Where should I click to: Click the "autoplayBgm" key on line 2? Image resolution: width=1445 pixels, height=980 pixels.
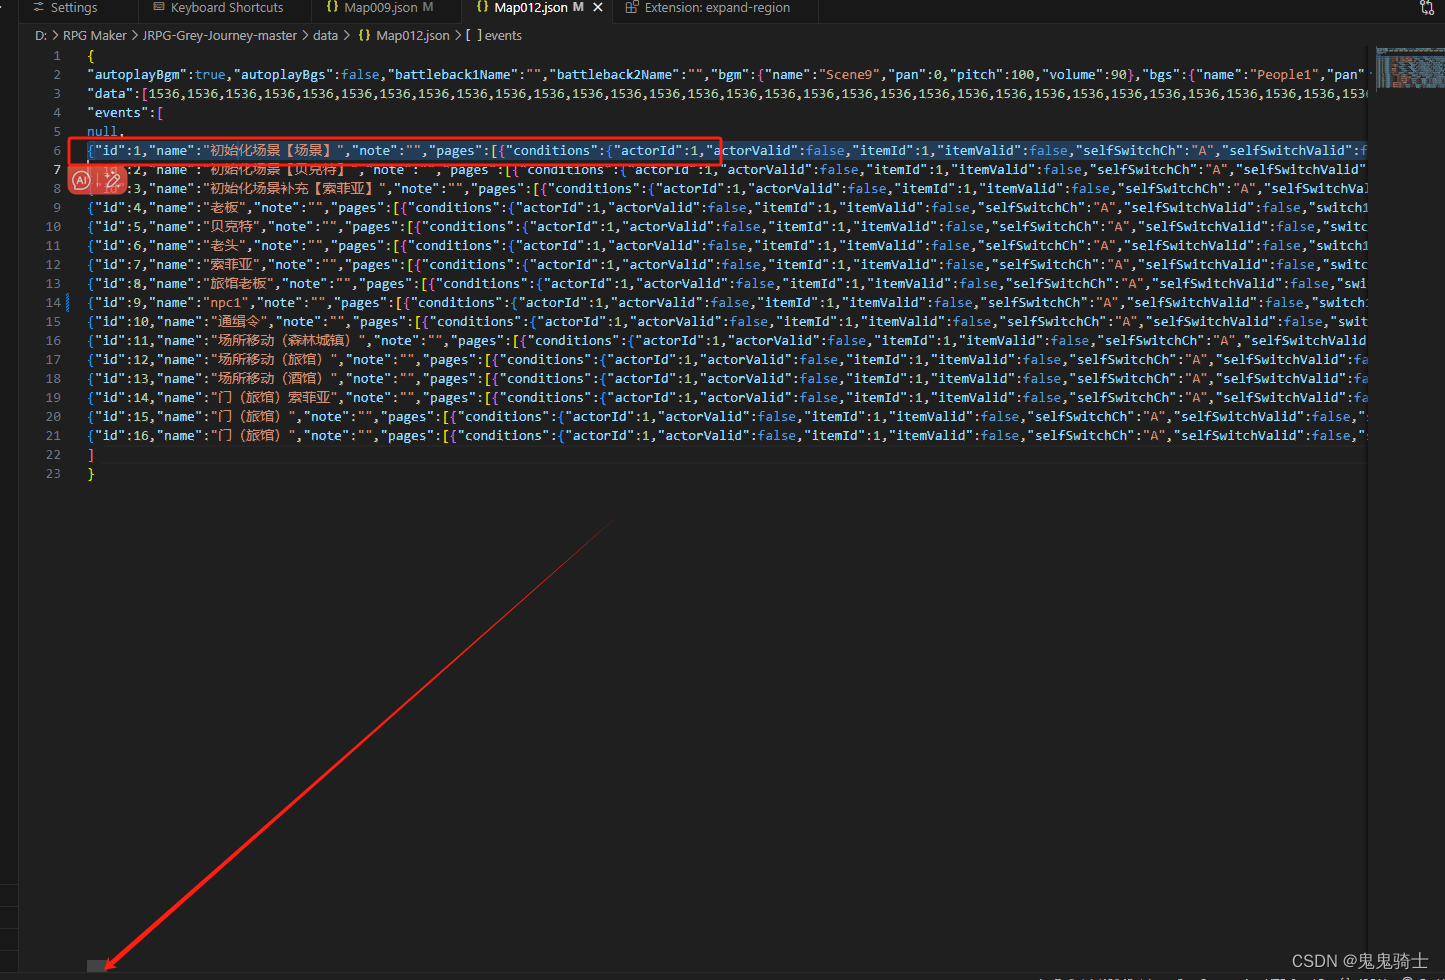(x=139, y=75)
